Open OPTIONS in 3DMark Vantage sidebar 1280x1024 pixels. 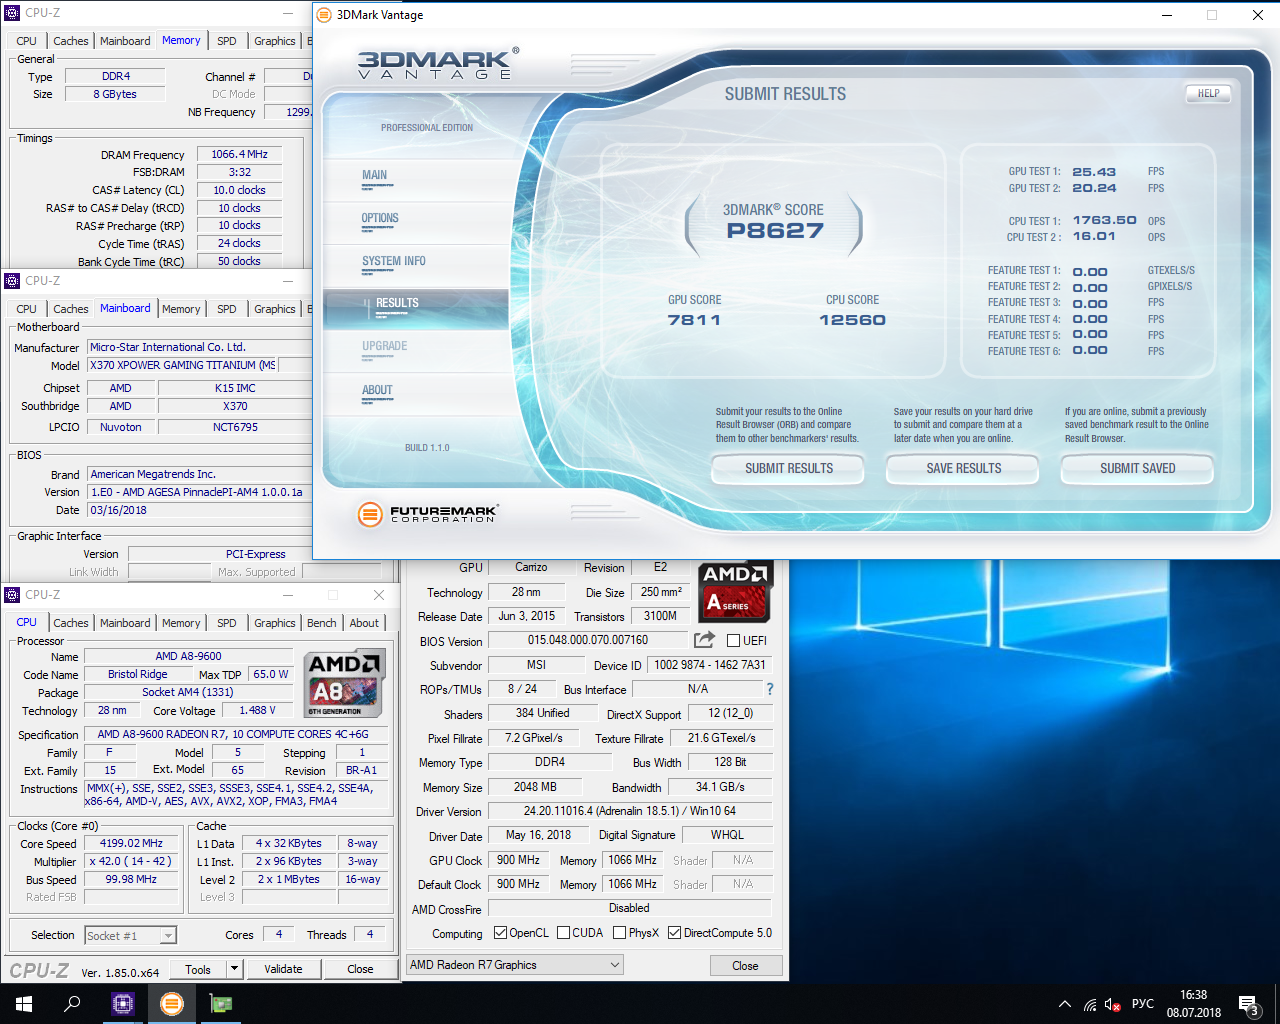[x=380, y=218]
